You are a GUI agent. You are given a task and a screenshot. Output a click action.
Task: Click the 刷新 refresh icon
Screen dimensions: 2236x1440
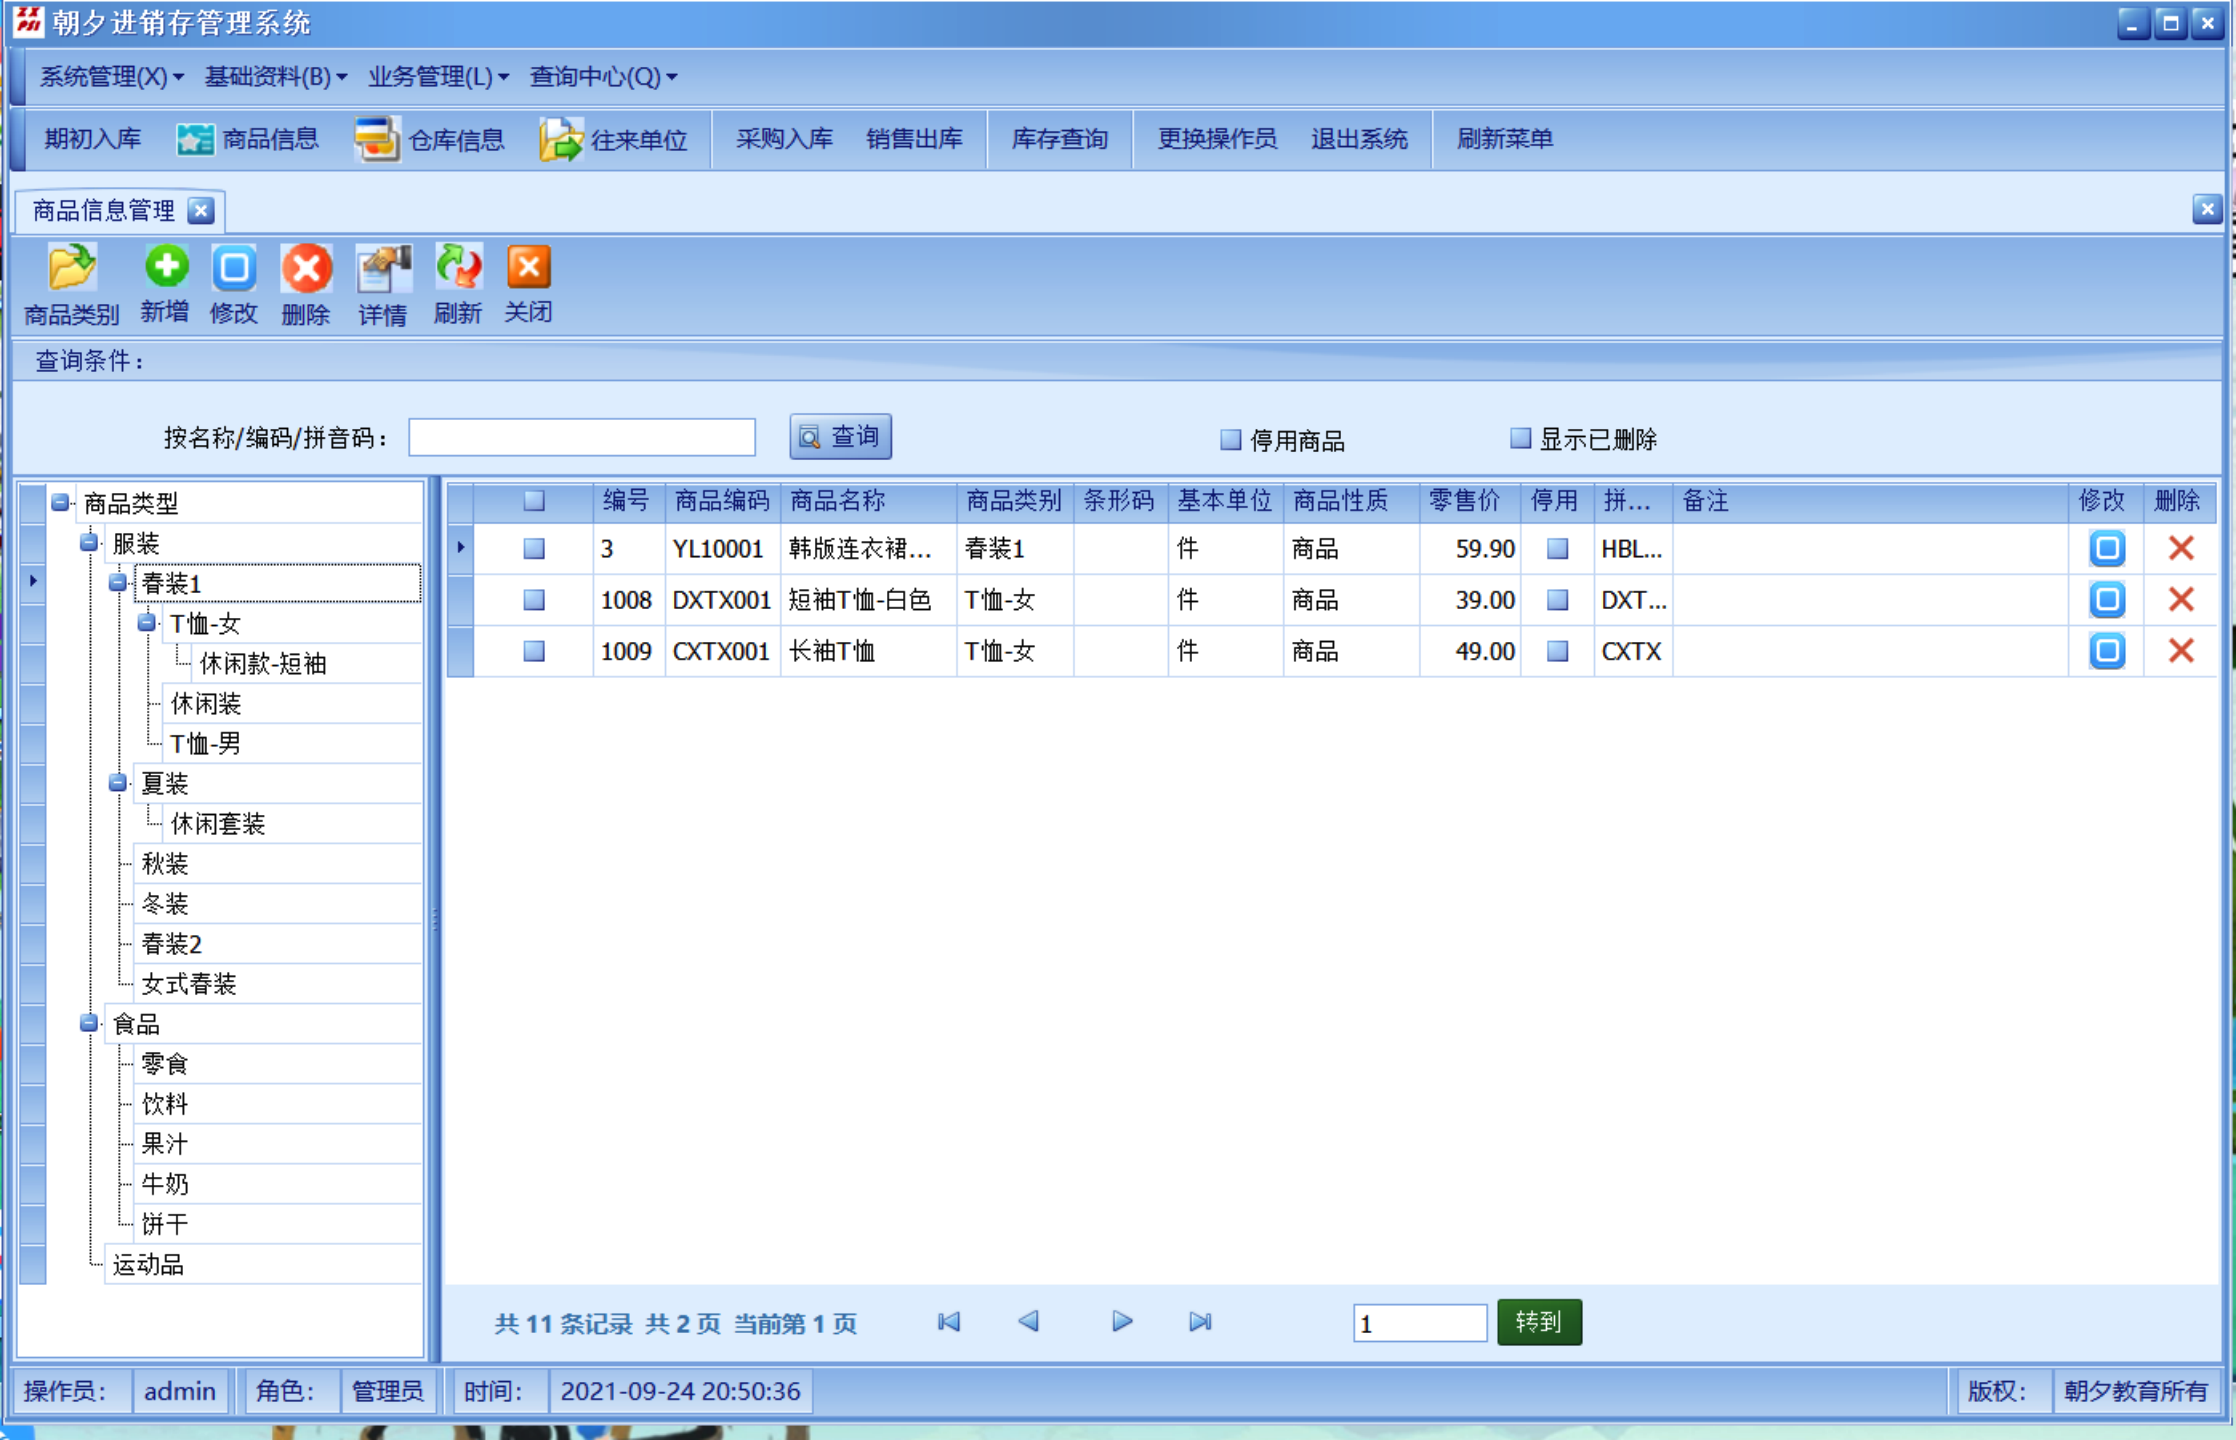[458, 268]
